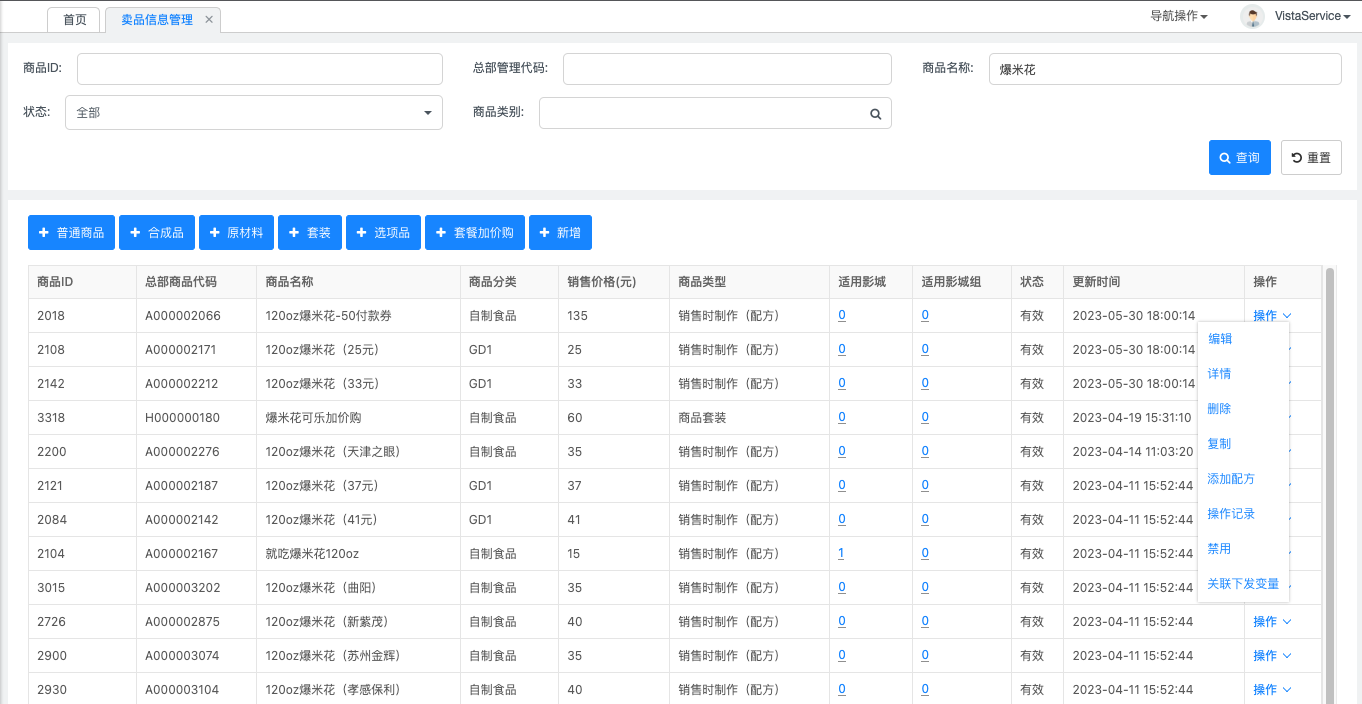Choose 添加配方 from the operations menu
1362x704 pixels.
coord(1231,479)
